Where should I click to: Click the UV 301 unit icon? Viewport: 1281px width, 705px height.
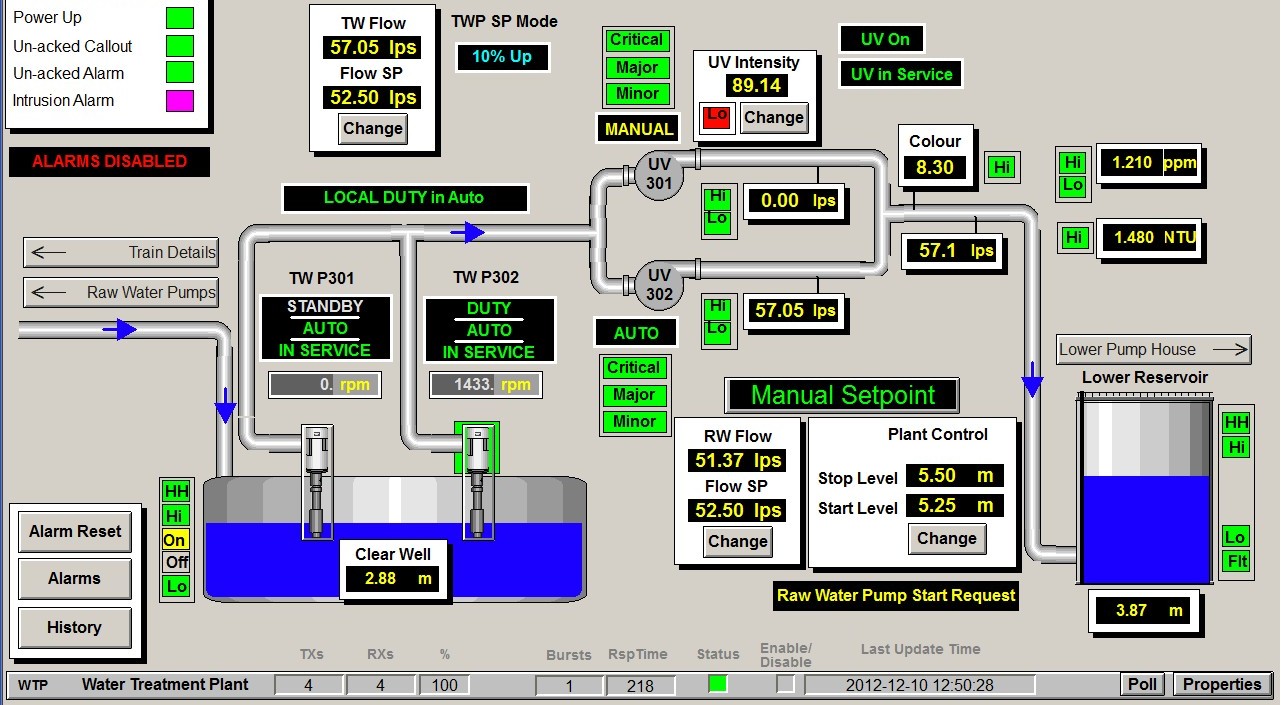(x=659, y=173)
